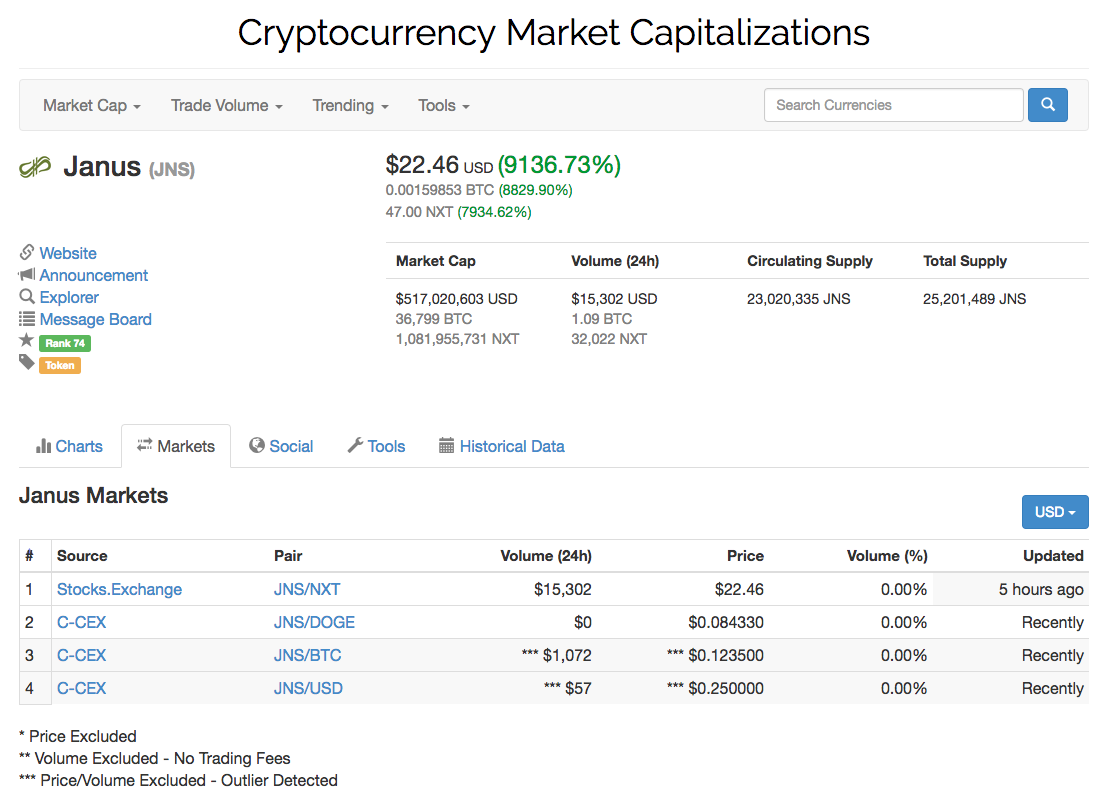Switch to the Social tab
The width and height of the screenshot is (1117, 799).
(281, 446)
